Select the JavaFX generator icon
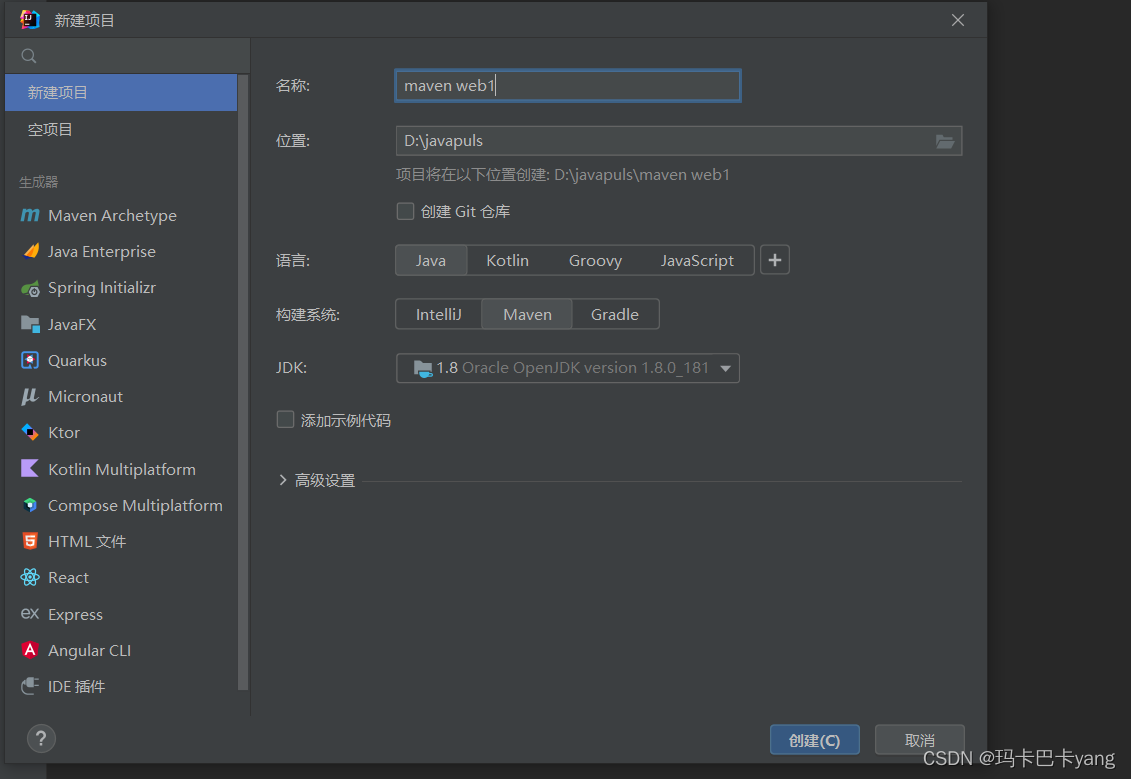This screenshot has width=1131, height=779. click(x=30, y=324)
